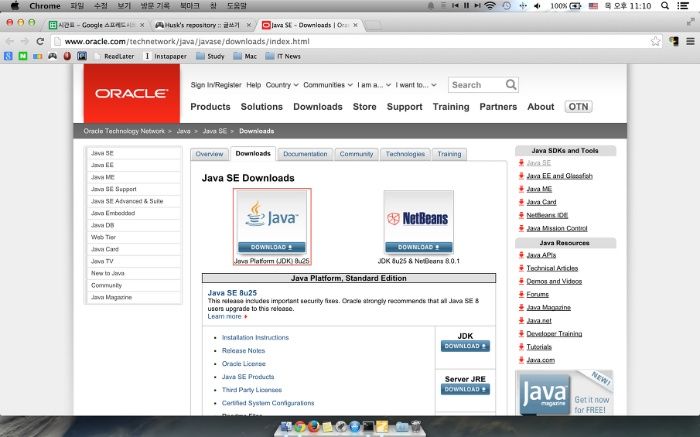Open the Notification Center icon
This screenshot has height=437, width=700.
683,6
